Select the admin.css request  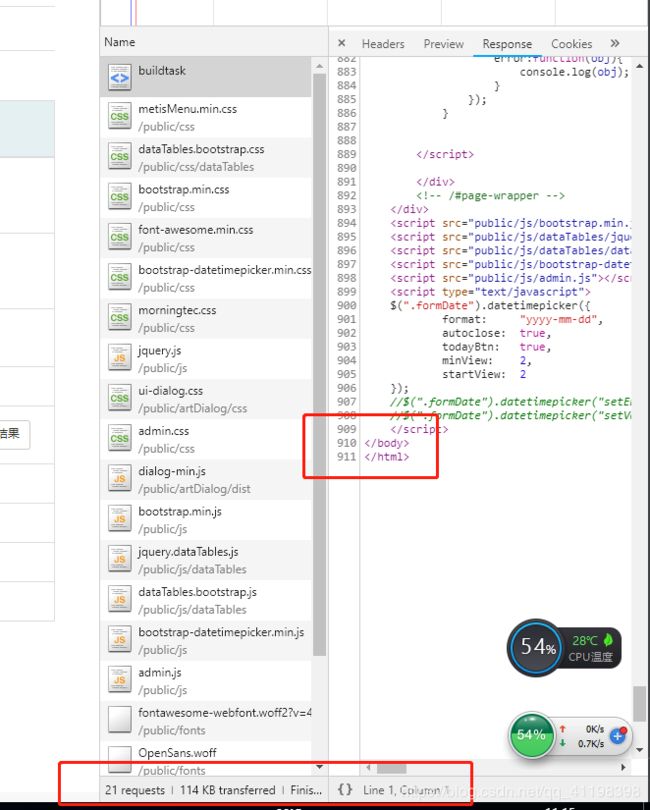(x=206, y=440)
